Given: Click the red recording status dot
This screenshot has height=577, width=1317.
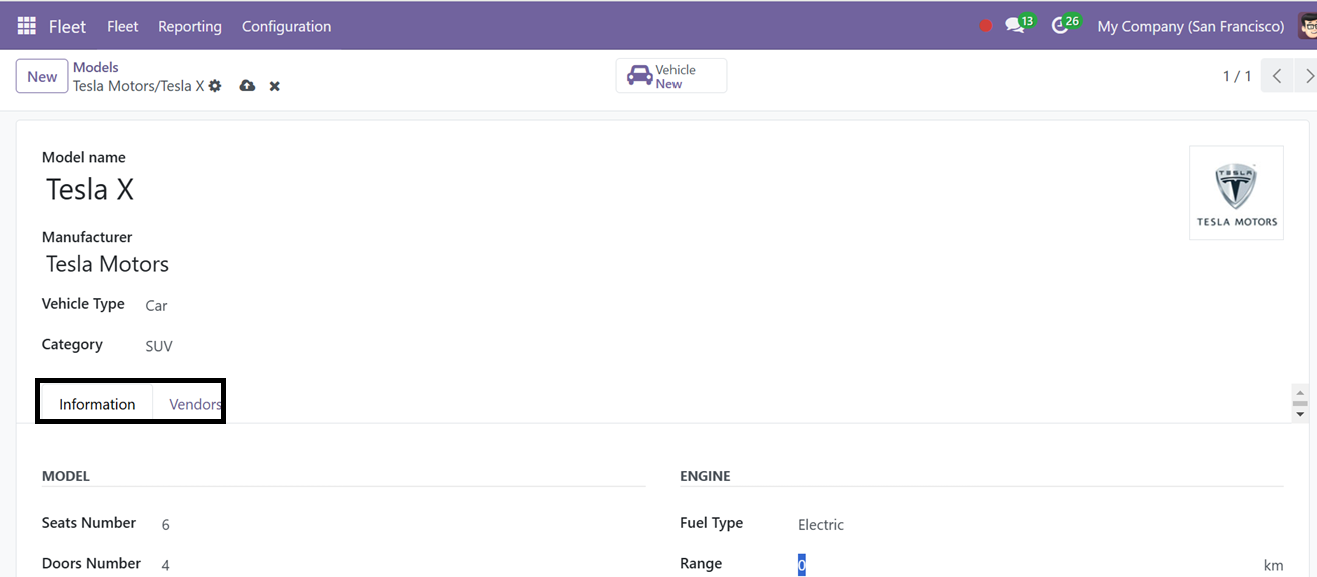Looking at the screenshot, I should point(986,26).
